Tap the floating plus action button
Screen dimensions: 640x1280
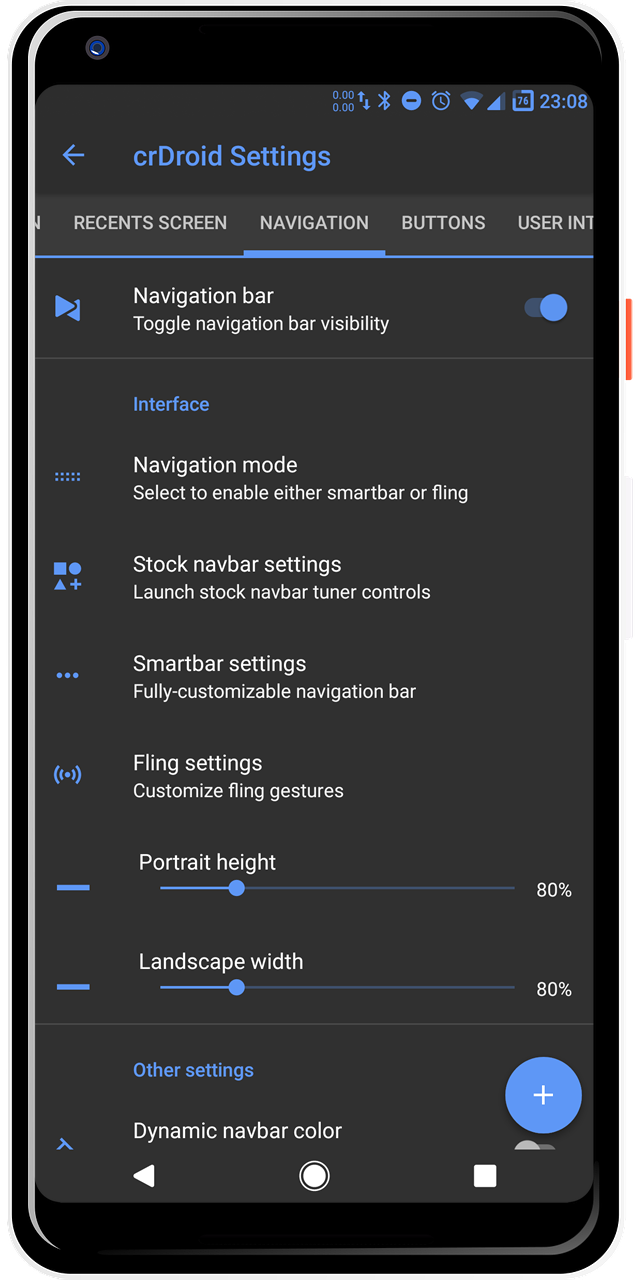543,1095
